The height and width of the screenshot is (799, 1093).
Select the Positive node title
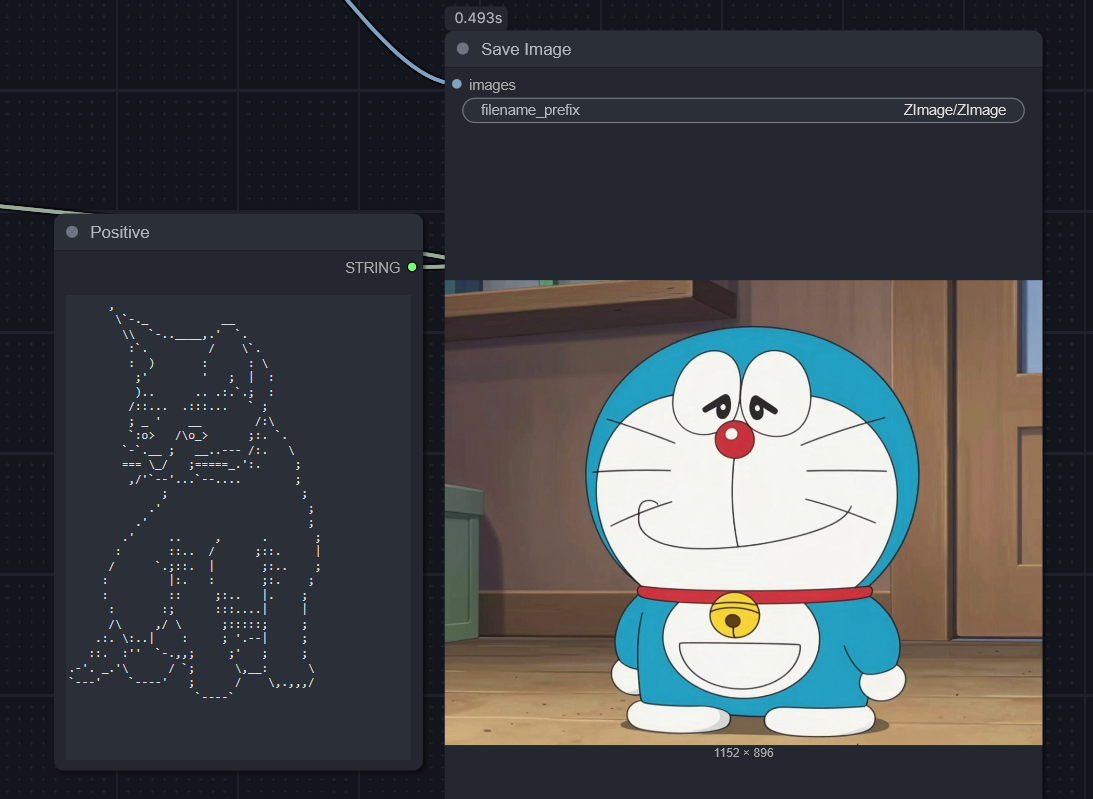pyautogui.click(x=119, y=232)
